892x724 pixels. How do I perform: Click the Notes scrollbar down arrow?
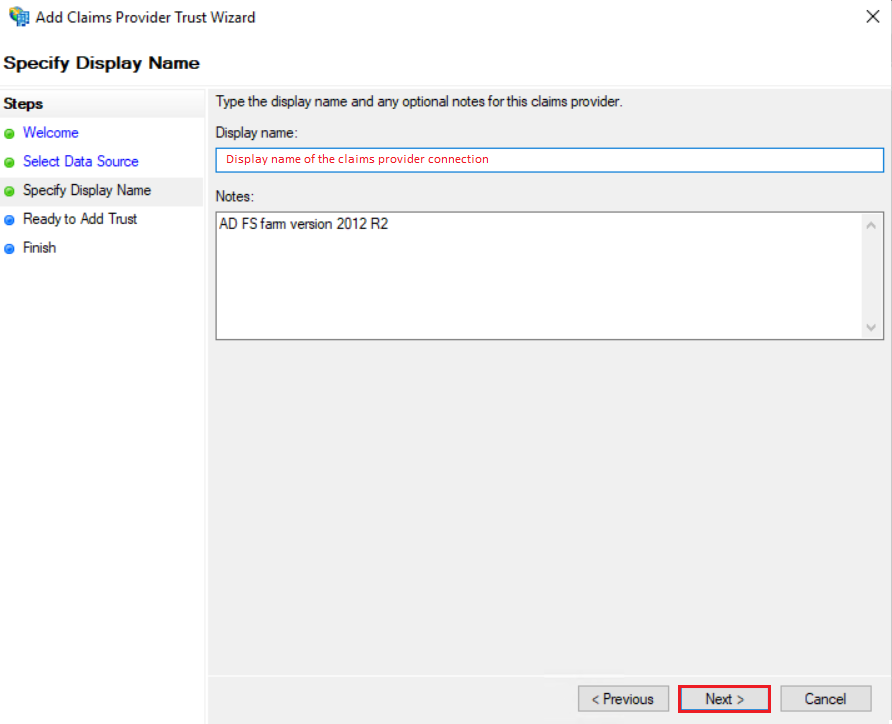coord(871,327)
